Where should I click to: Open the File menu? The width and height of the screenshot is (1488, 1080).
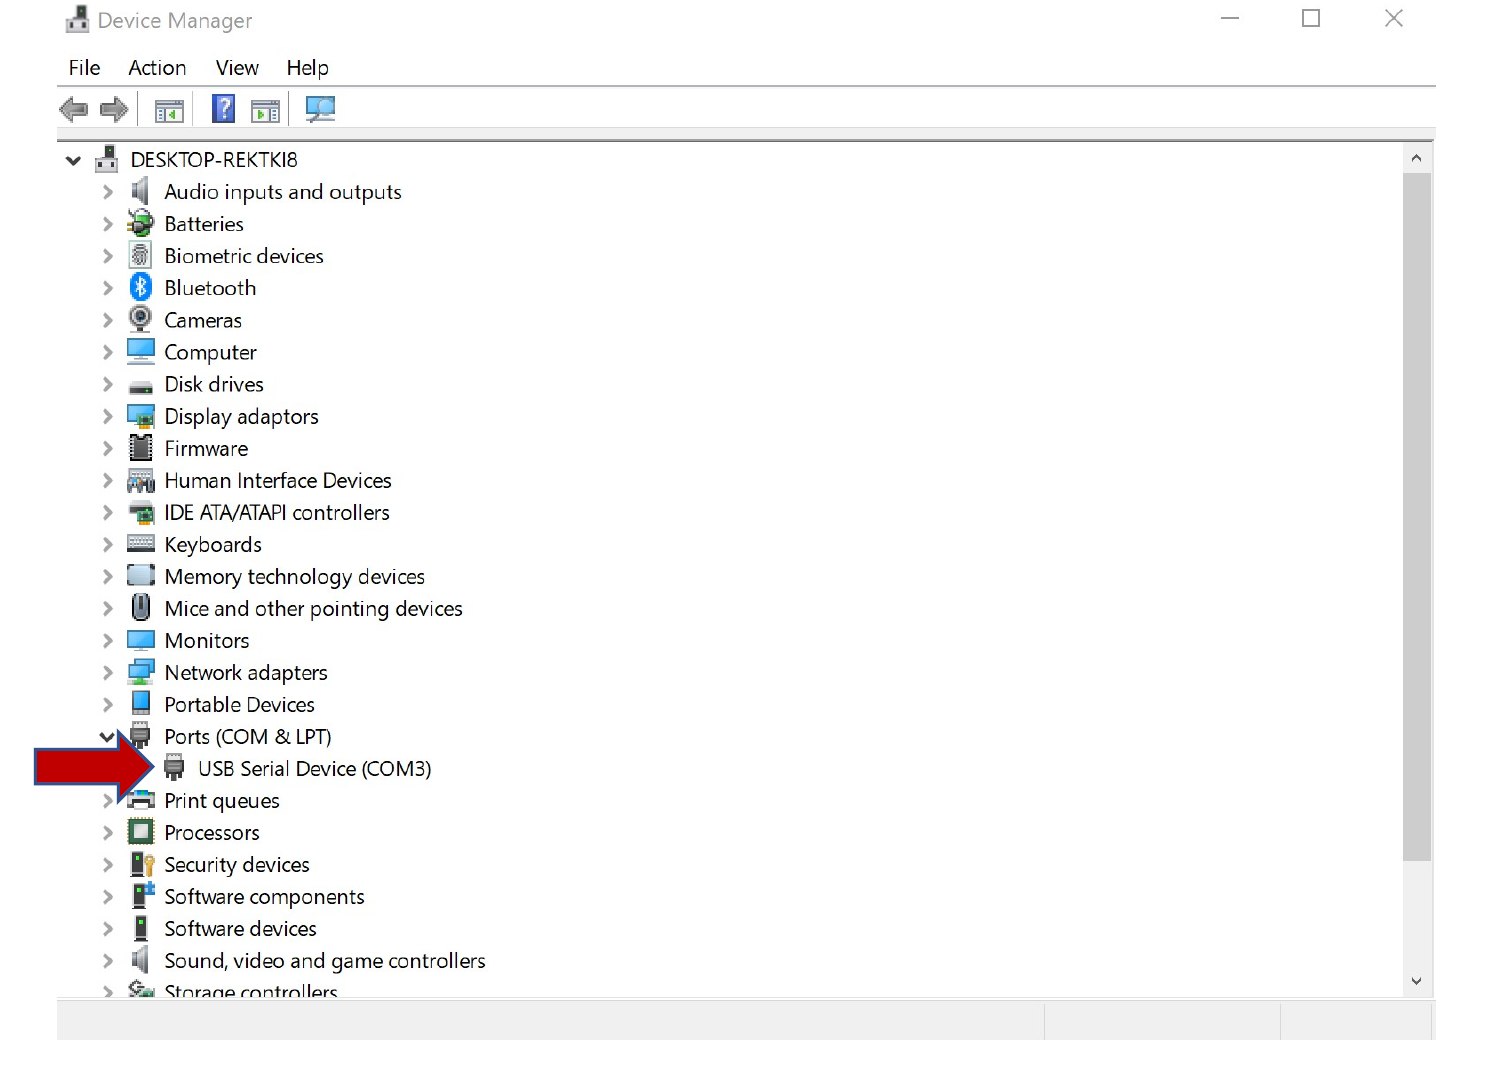tap(84, 68)
